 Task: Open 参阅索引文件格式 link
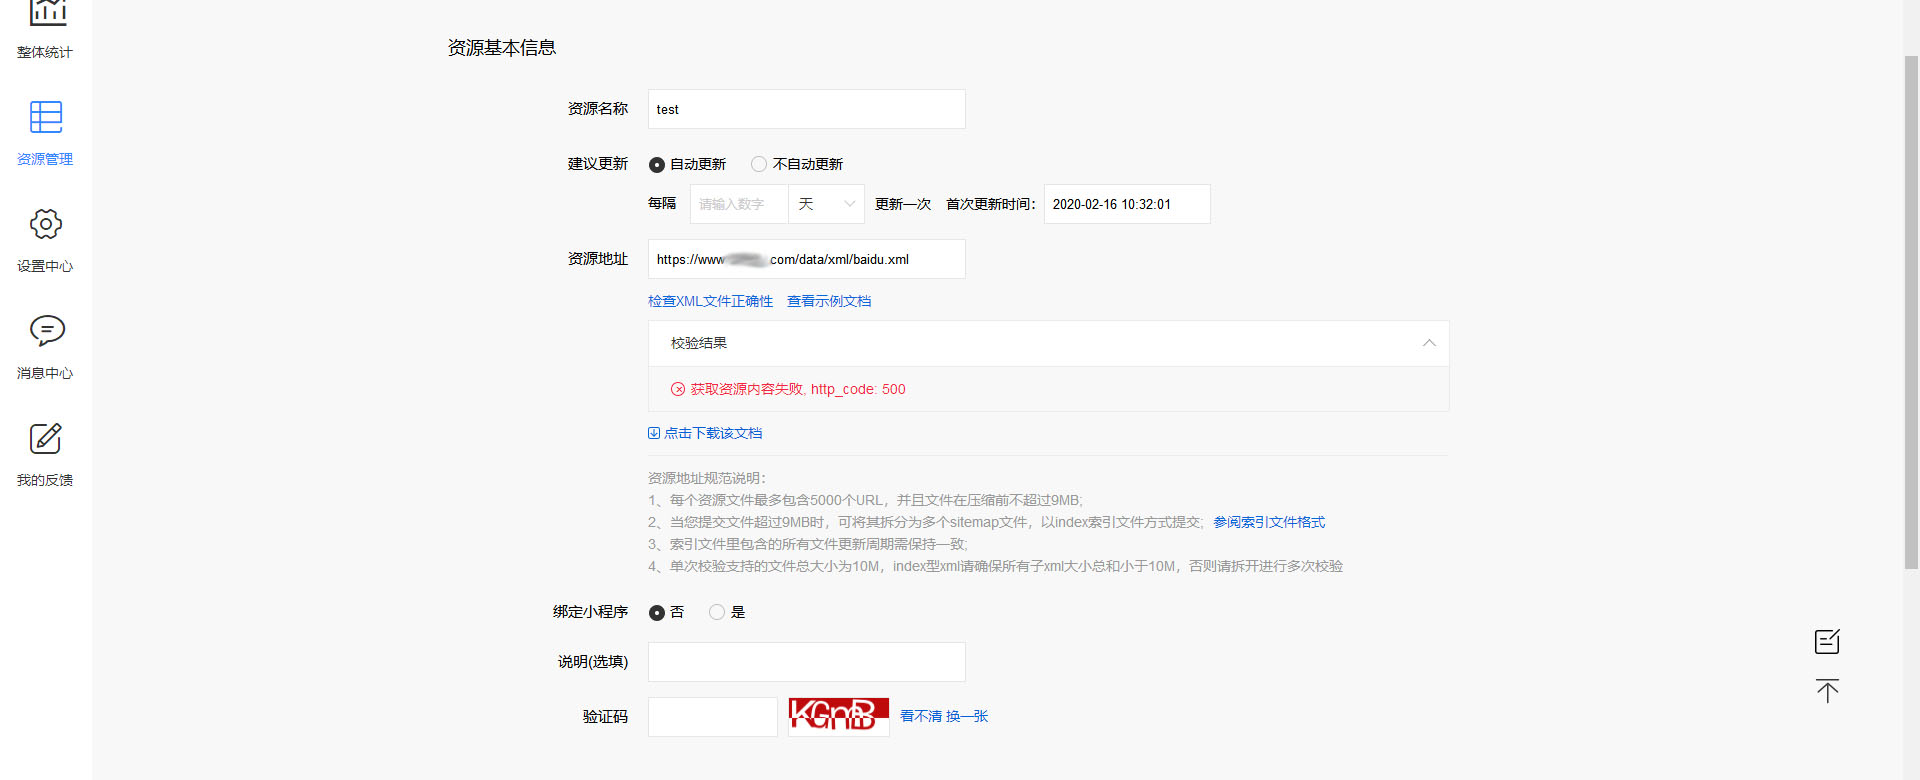click(1269, 522)
